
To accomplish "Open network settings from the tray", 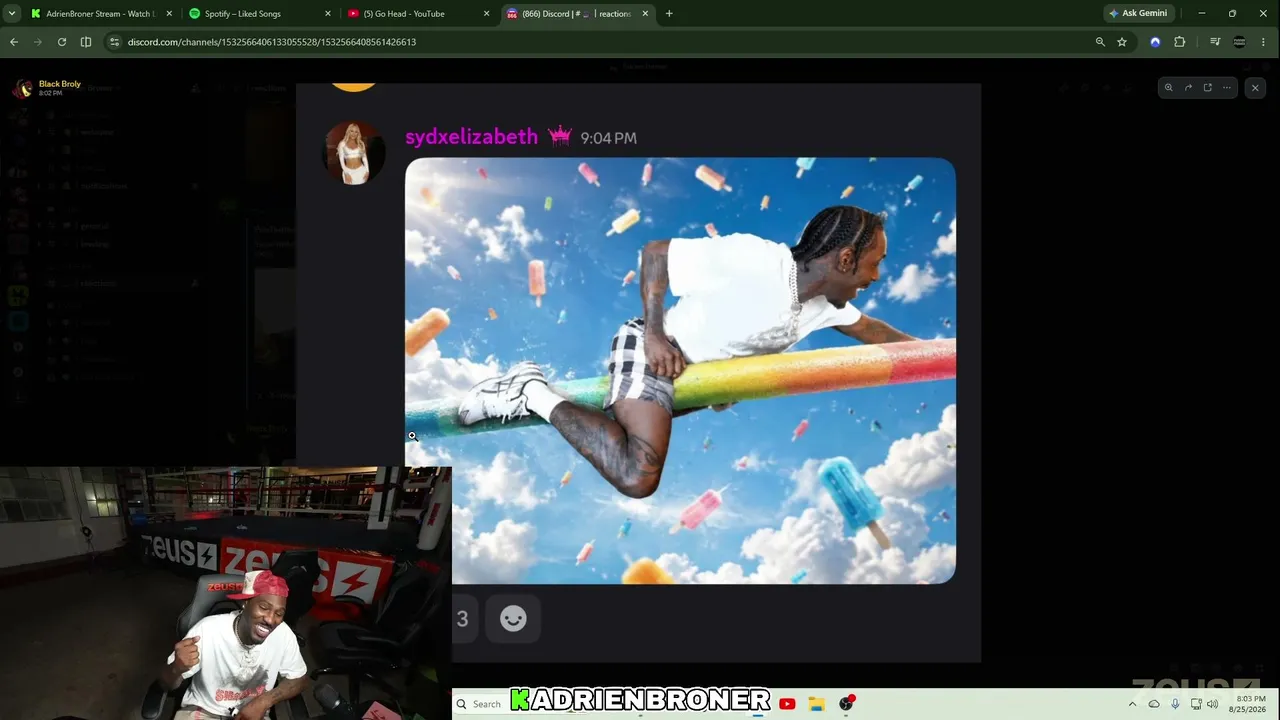I will coord(1196,704).
